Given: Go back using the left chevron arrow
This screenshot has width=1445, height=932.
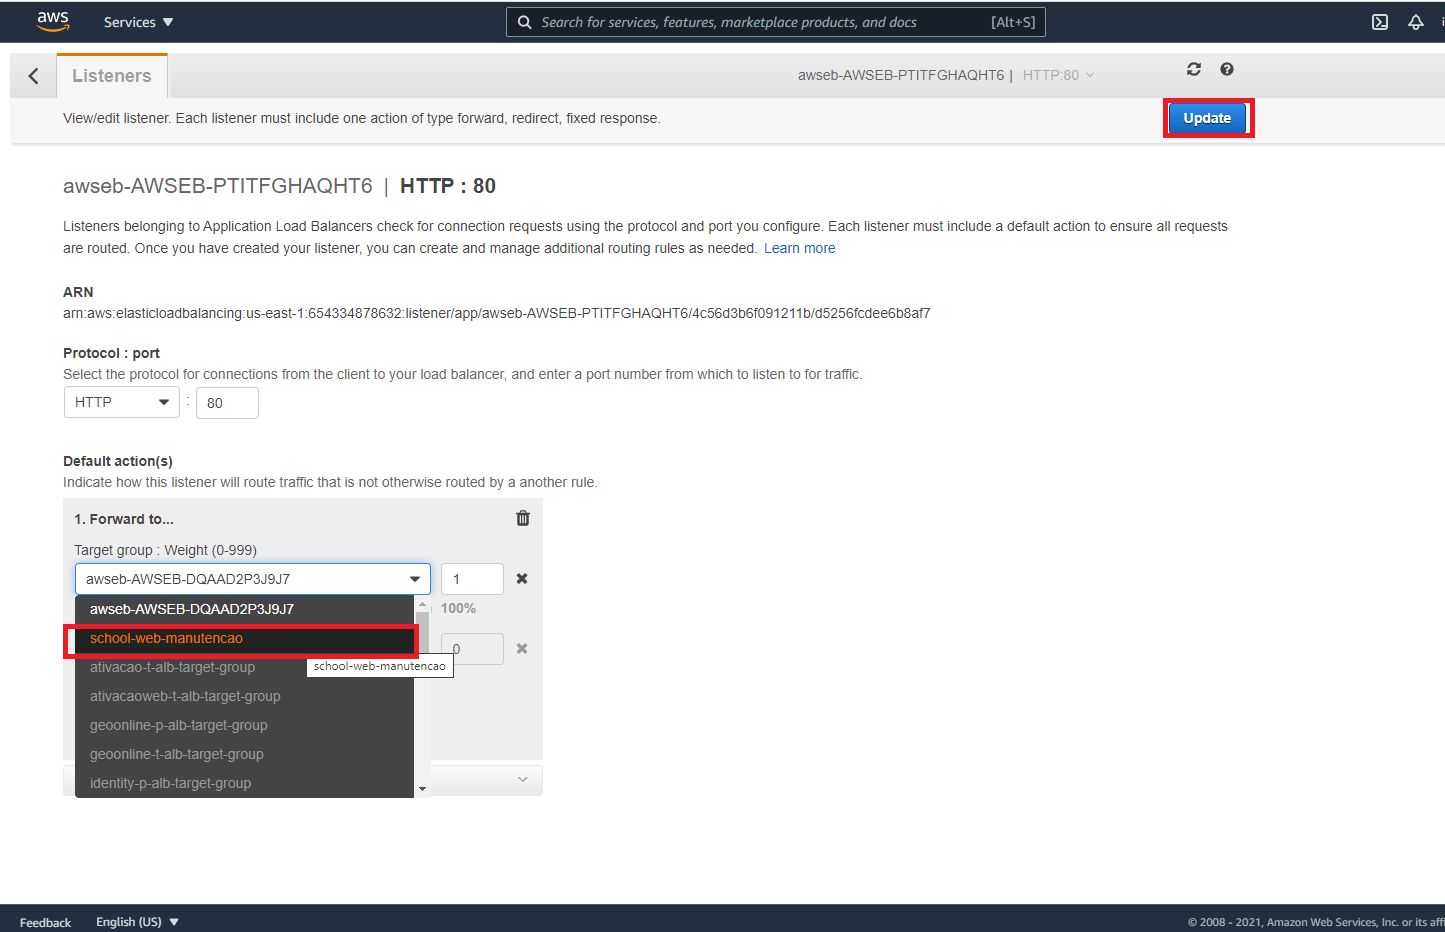Looking at the screenshot, I should (x=34, y=76).
